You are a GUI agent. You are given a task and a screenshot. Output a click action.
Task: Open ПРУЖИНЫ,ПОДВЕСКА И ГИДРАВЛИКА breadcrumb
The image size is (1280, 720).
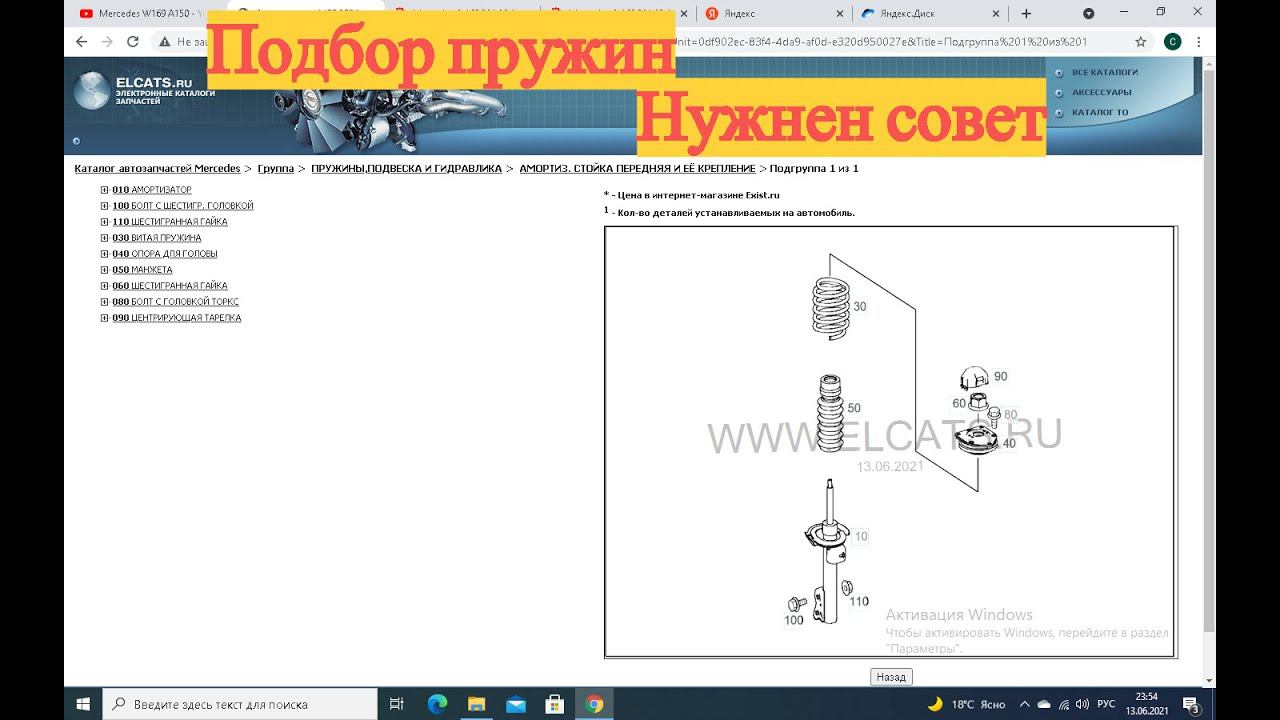click(x=406, y=169)
